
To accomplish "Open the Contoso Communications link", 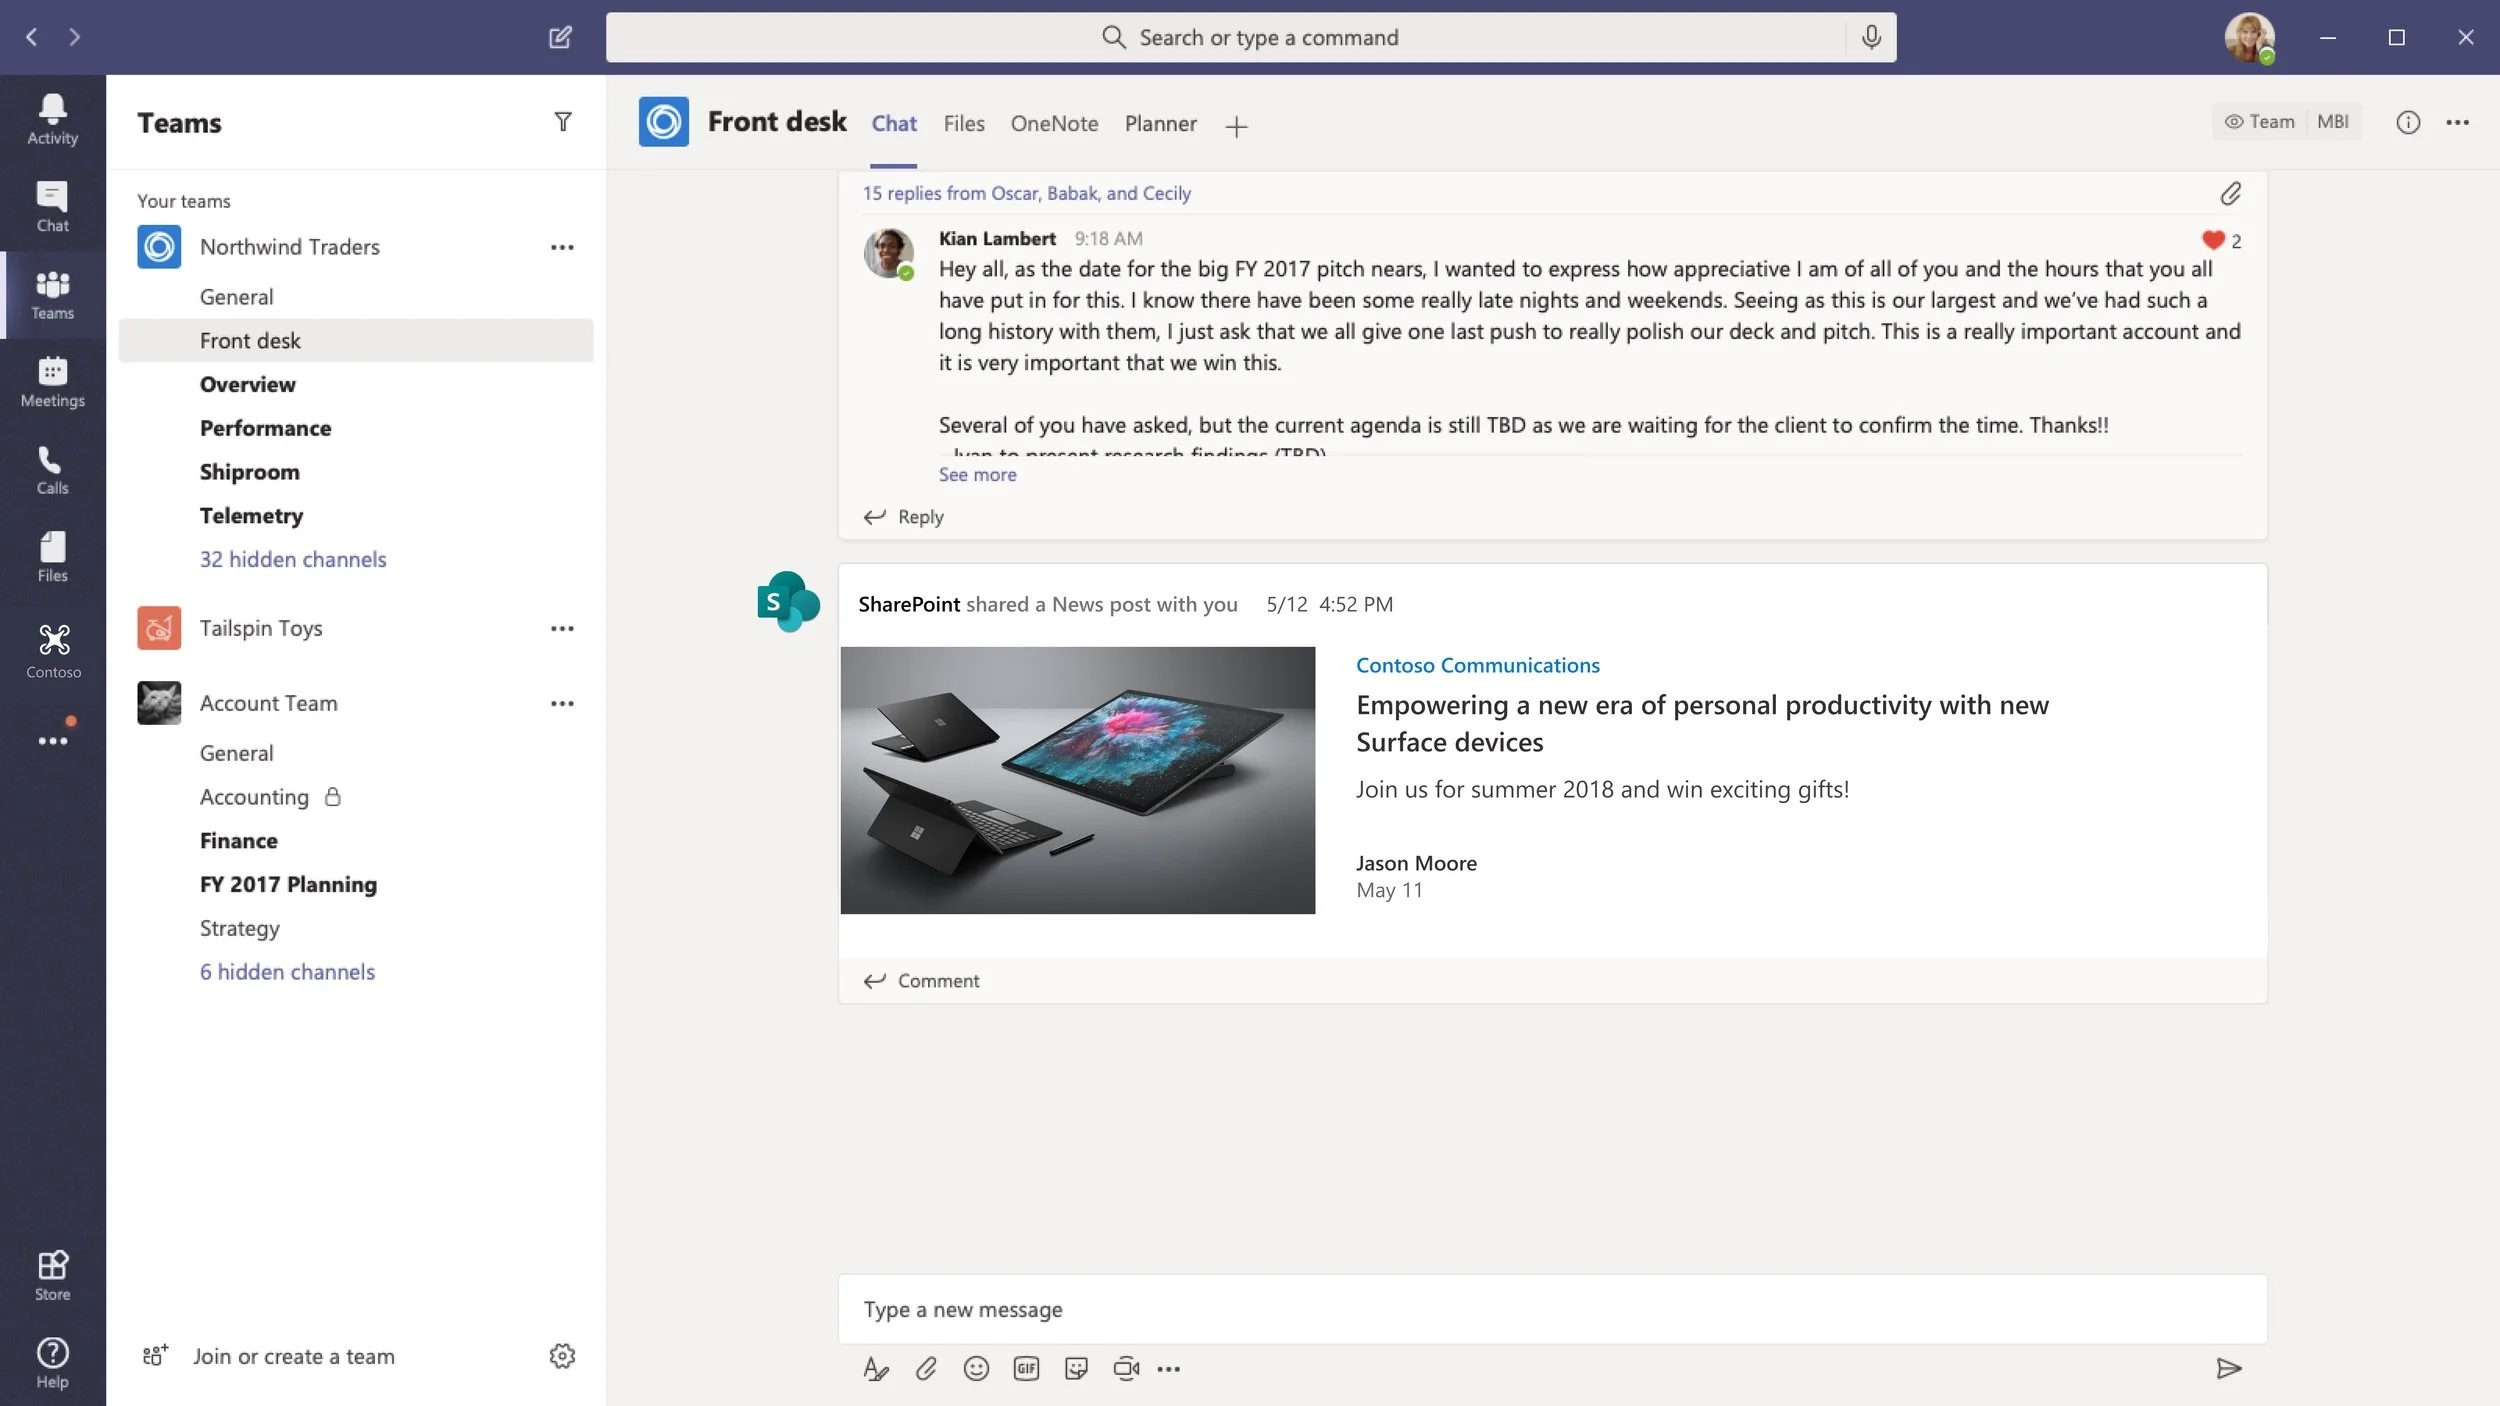I will coord(1477,665).
